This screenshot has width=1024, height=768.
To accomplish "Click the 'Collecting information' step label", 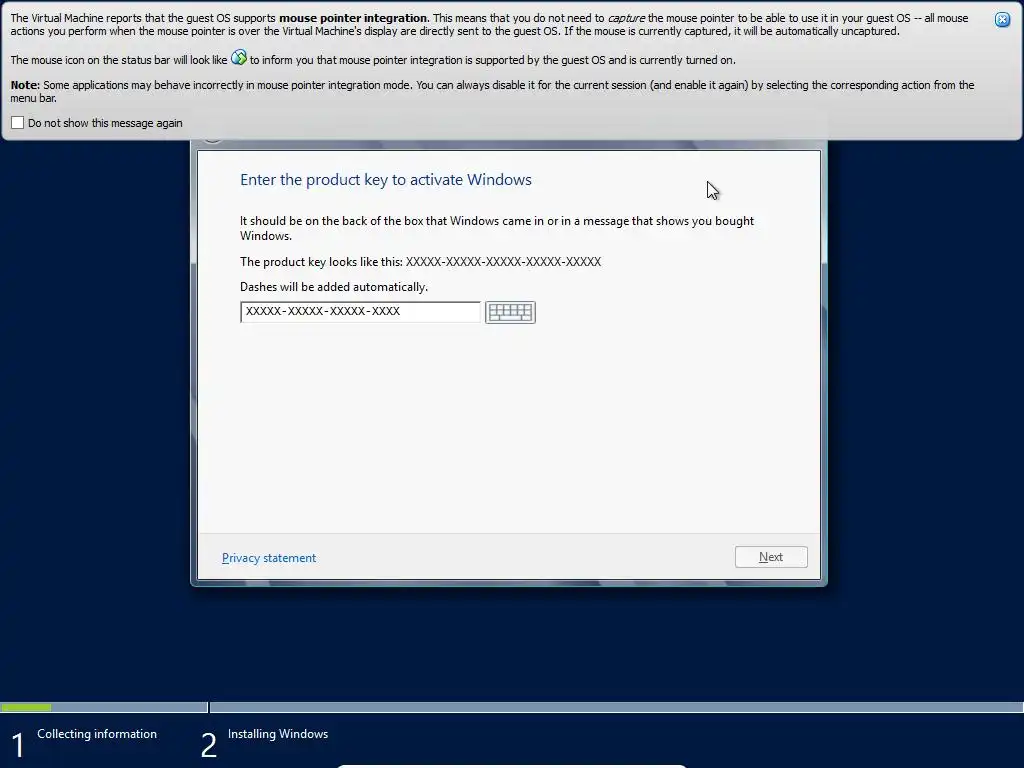I will [97, 734].
